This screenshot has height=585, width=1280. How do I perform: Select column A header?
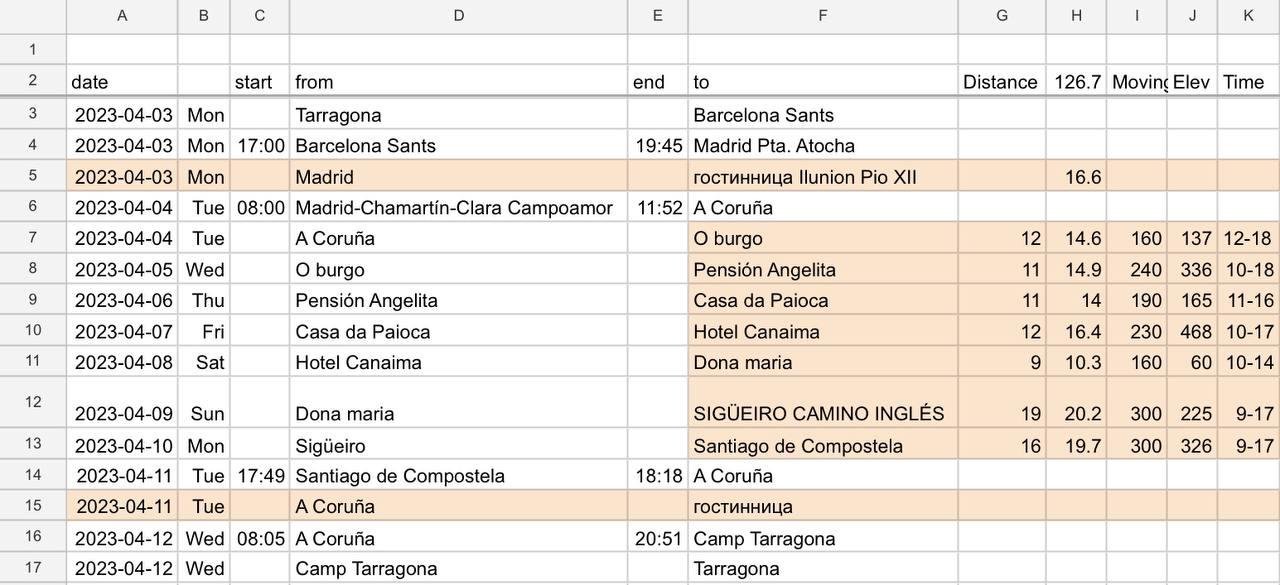122,16
